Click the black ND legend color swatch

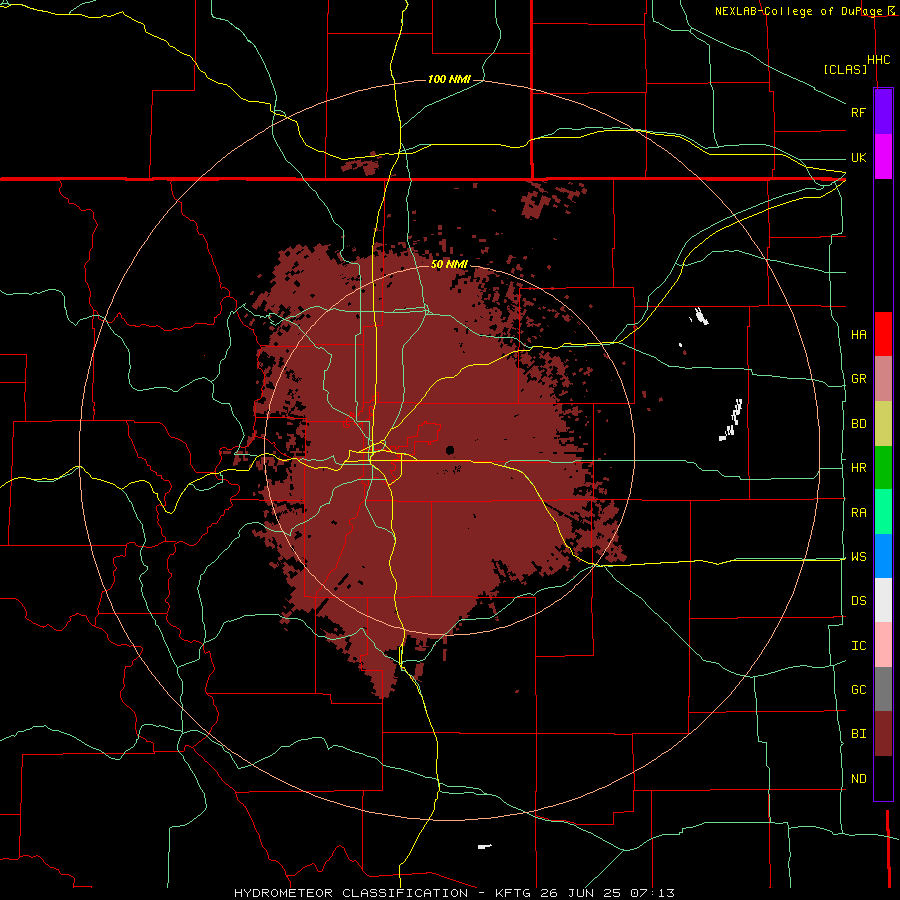tap(883, 778)
